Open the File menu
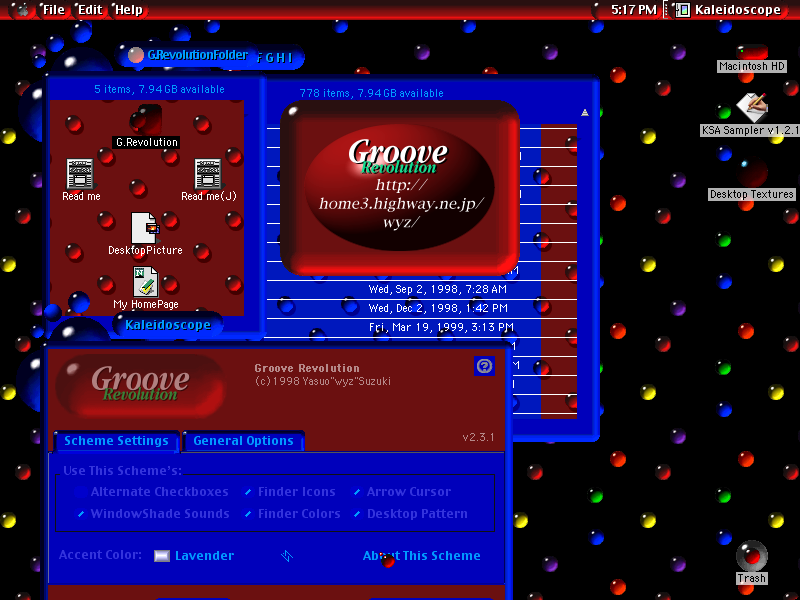The image size is (800, 600). (x=54, y=10)
